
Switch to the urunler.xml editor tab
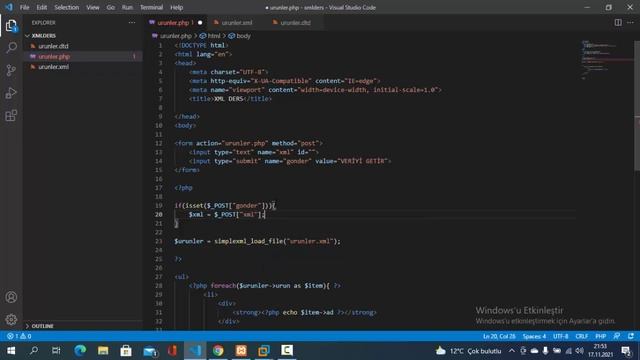tap(237, 23)
